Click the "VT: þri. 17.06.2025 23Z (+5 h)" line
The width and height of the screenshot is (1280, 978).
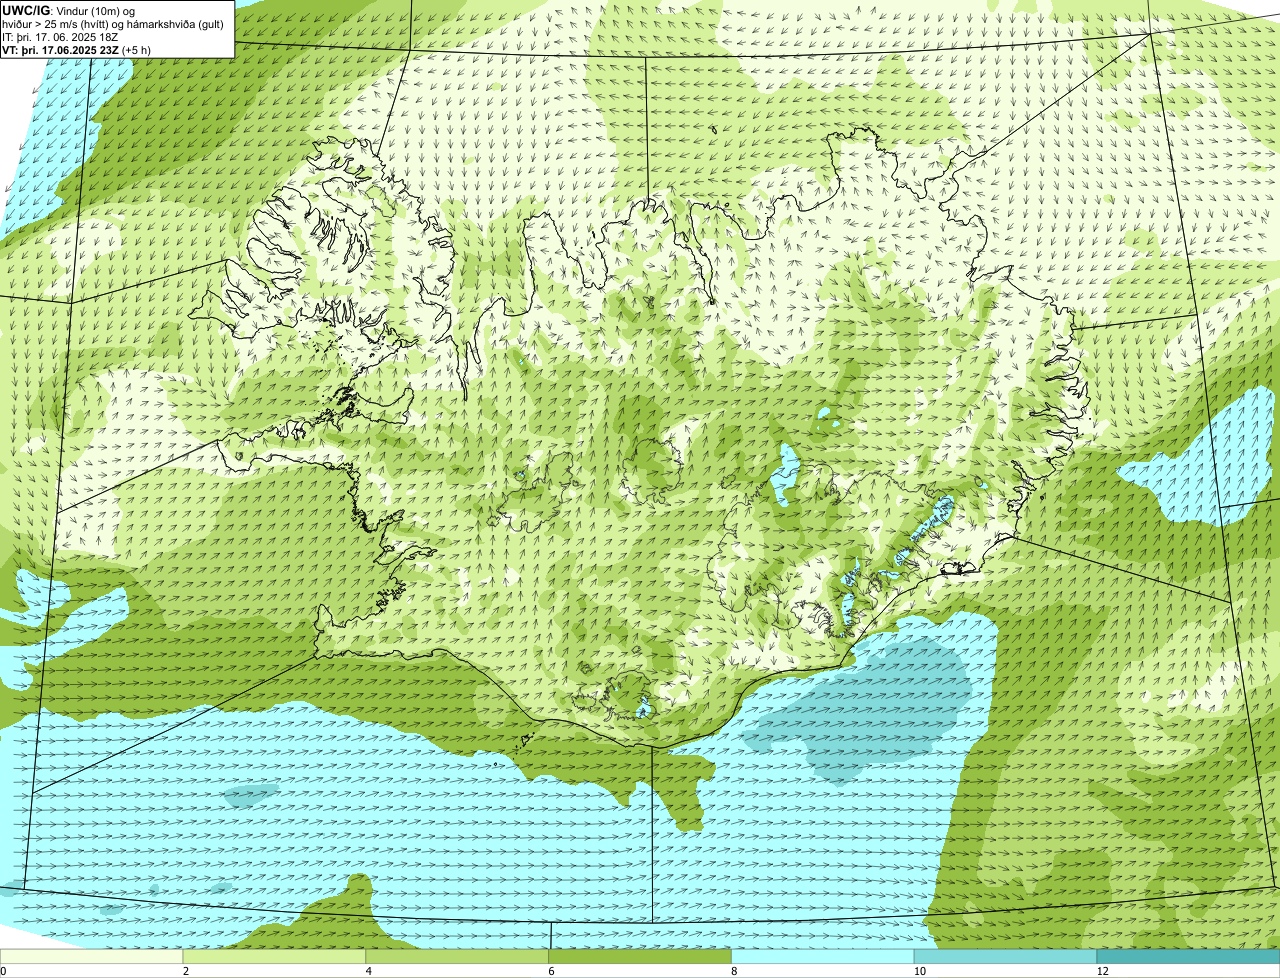pyautogui.click(x=77, y=49)
